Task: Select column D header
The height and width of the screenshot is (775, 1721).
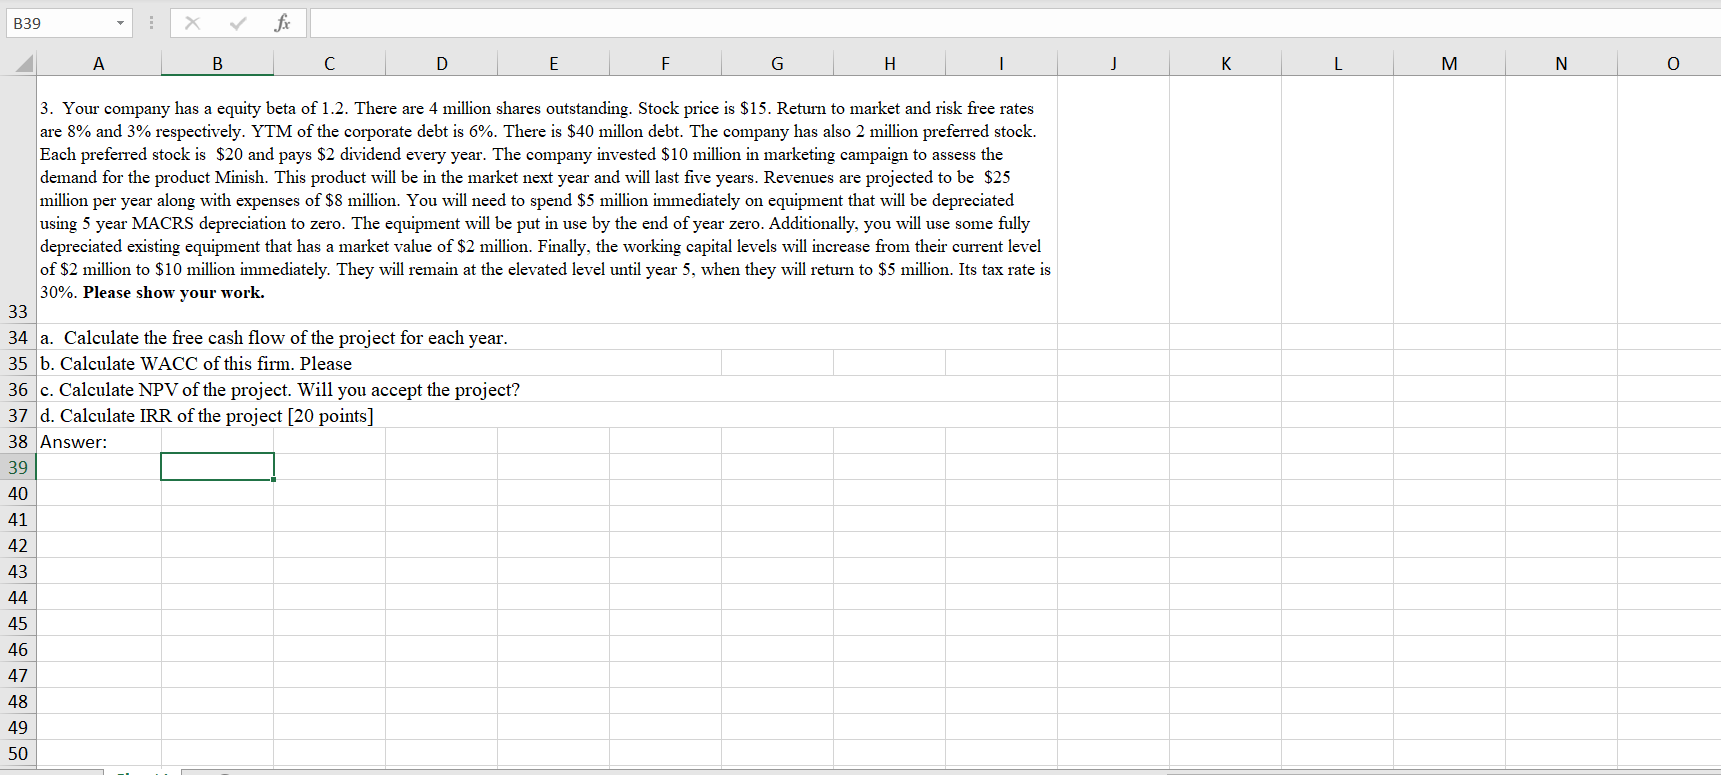Action: [x=441, y=64]
